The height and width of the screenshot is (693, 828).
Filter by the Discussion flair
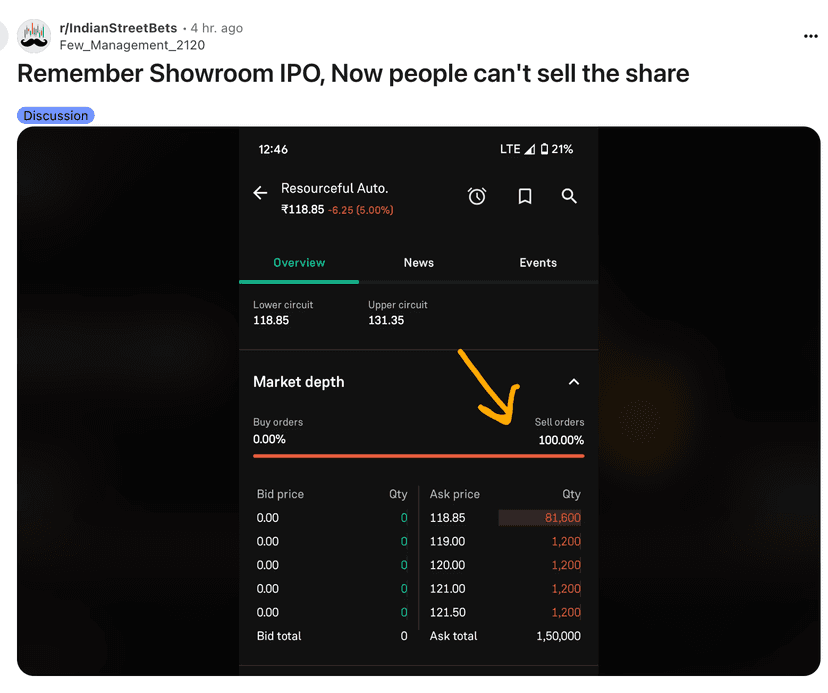tap(55, 116)
